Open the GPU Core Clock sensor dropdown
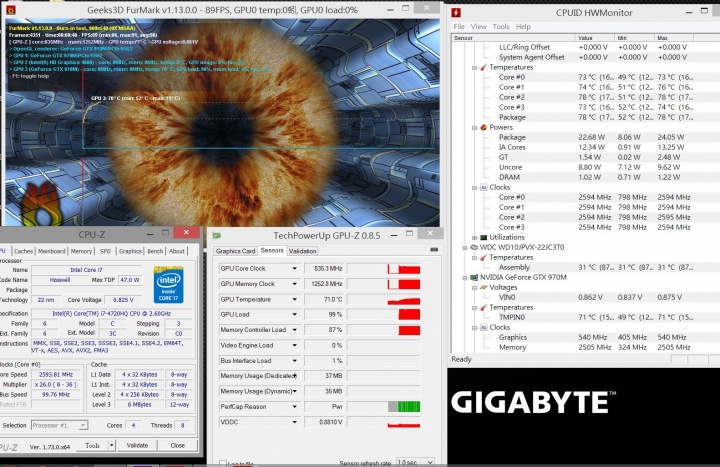Screen dimensions: 720x467 point(294,269)
